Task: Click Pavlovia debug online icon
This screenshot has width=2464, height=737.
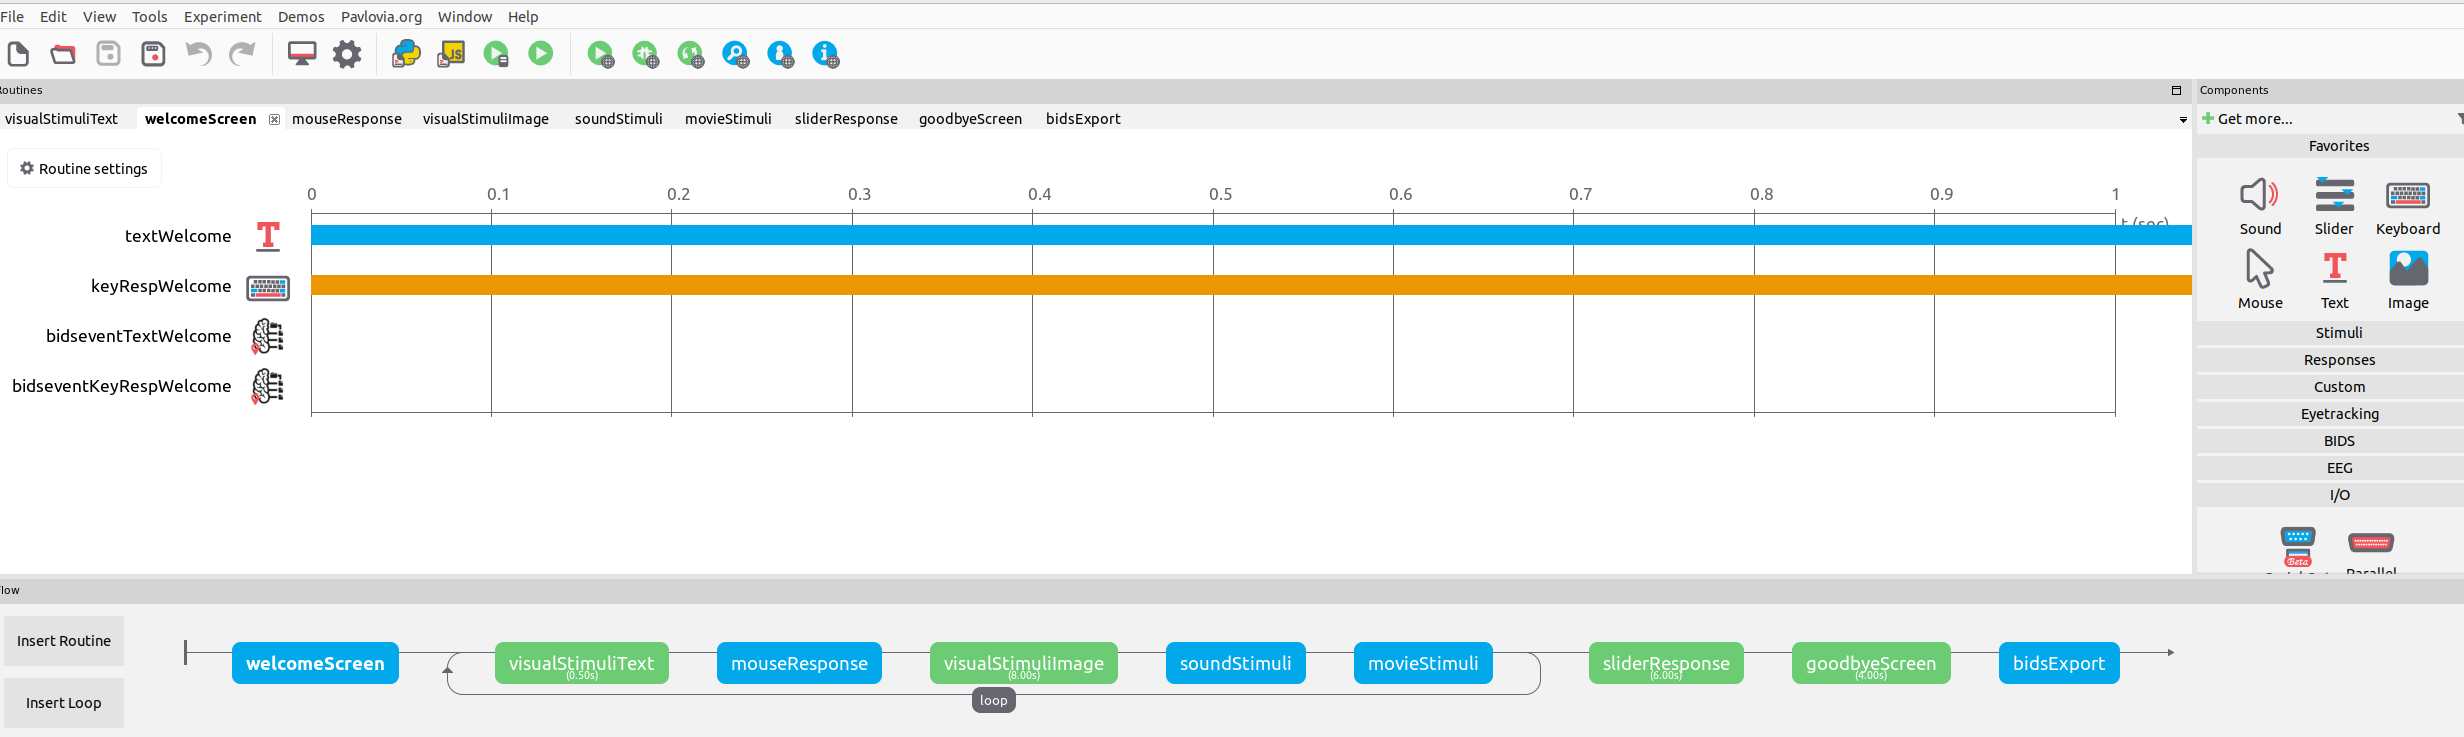Action: [645, 54]
